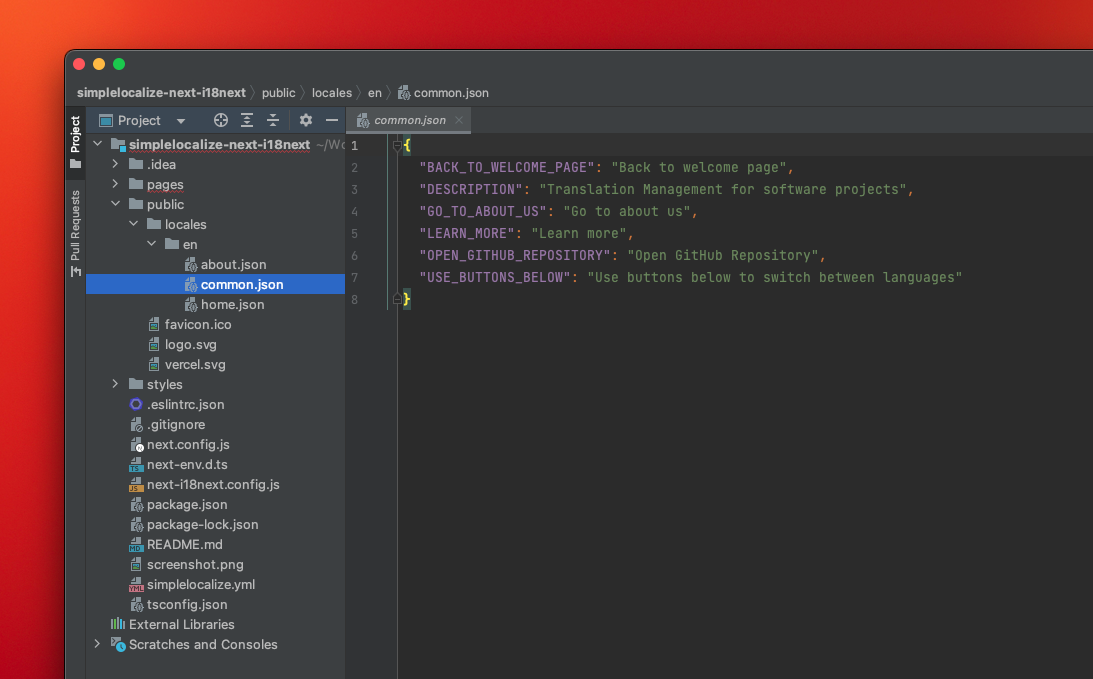This screenshot has width=1093, height=679.
Task: Click the next-env.d.ts TypeScript file icon
Action: pyautogui.click(x=136, y=464)
